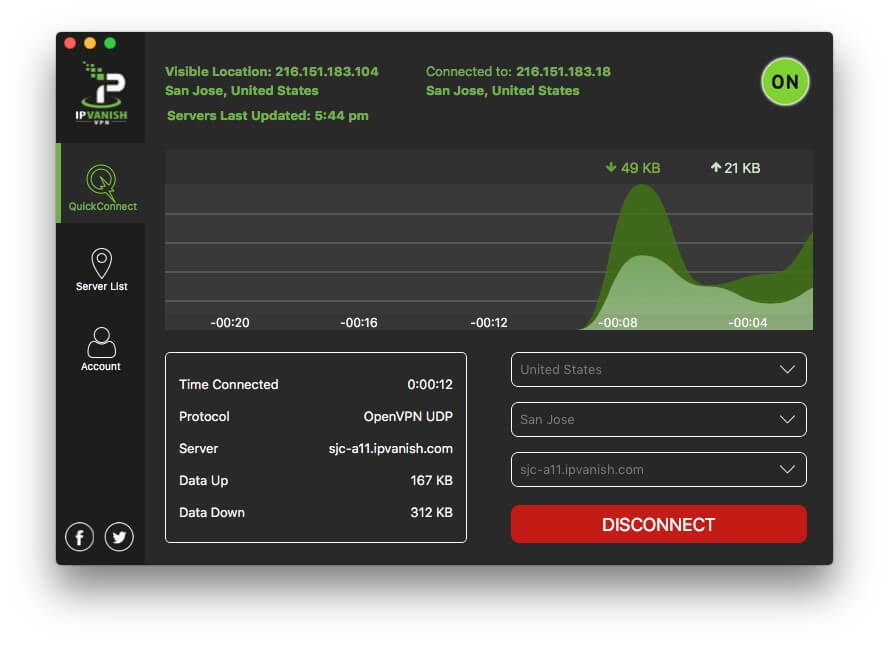Click the -00:04 time marker on graph
Screen dimensions: 889x645
click(748, 322)
